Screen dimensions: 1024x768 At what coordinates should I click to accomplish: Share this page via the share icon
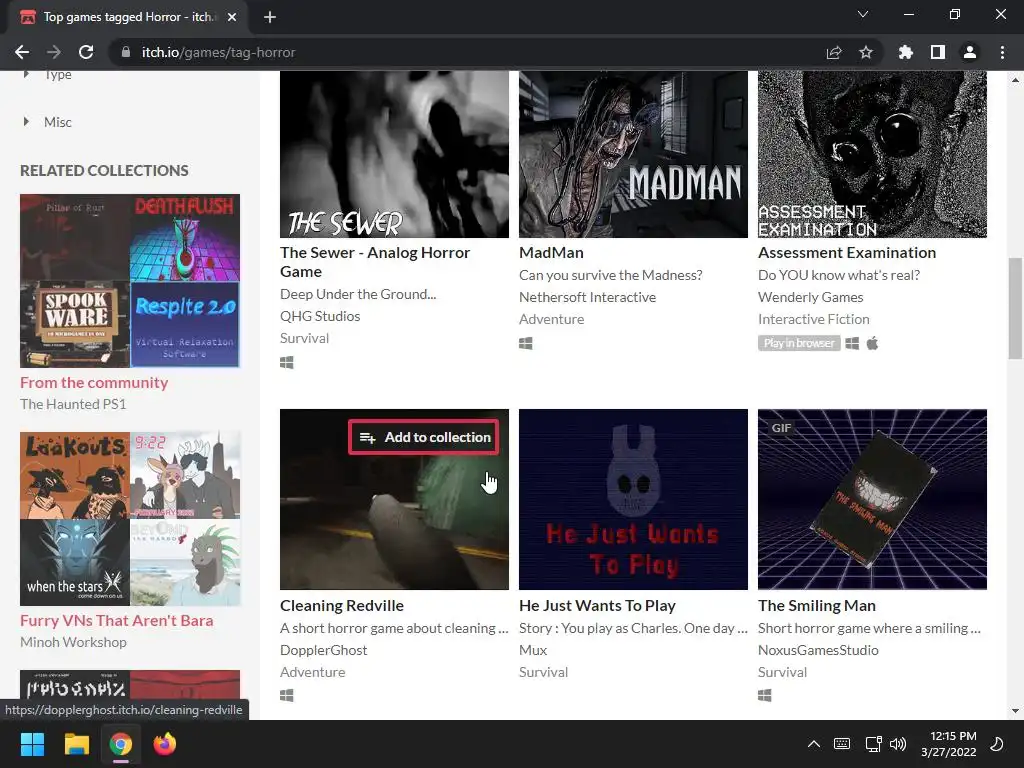pyautogui.click(x=834, y=52)
